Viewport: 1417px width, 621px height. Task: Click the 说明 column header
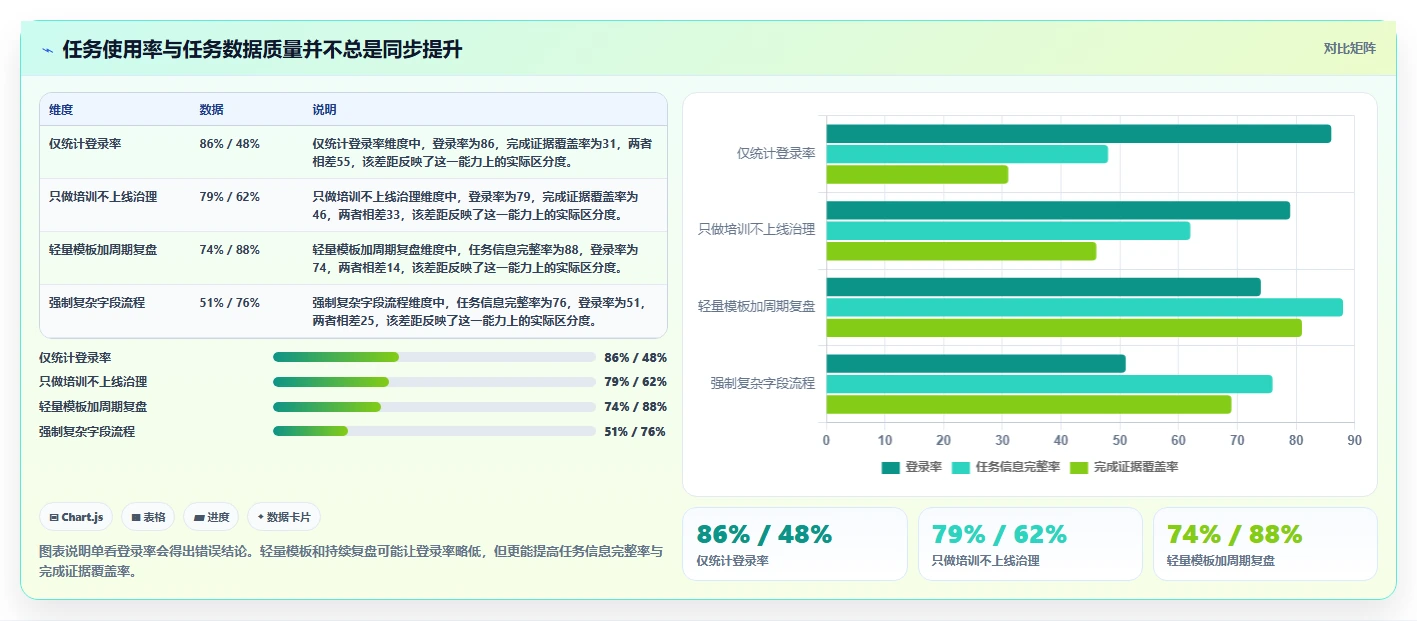click(325, 110)
